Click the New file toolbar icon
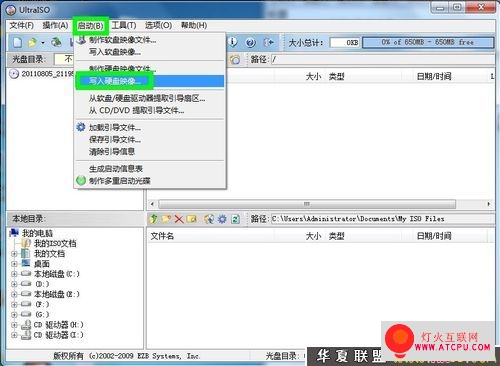Screen dimensions: 500x366 click(x=17, y=42)
